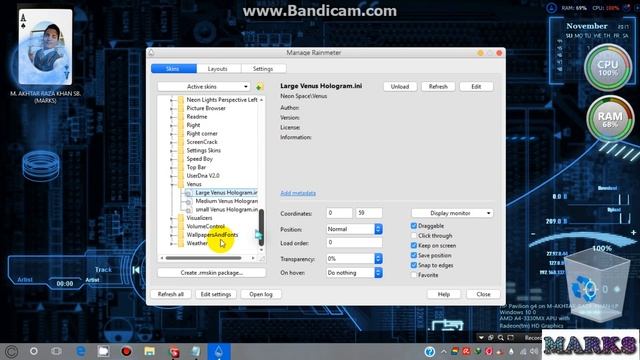640x360 pixels.
Task: Click the Unload button
Action: pos(400,87)
